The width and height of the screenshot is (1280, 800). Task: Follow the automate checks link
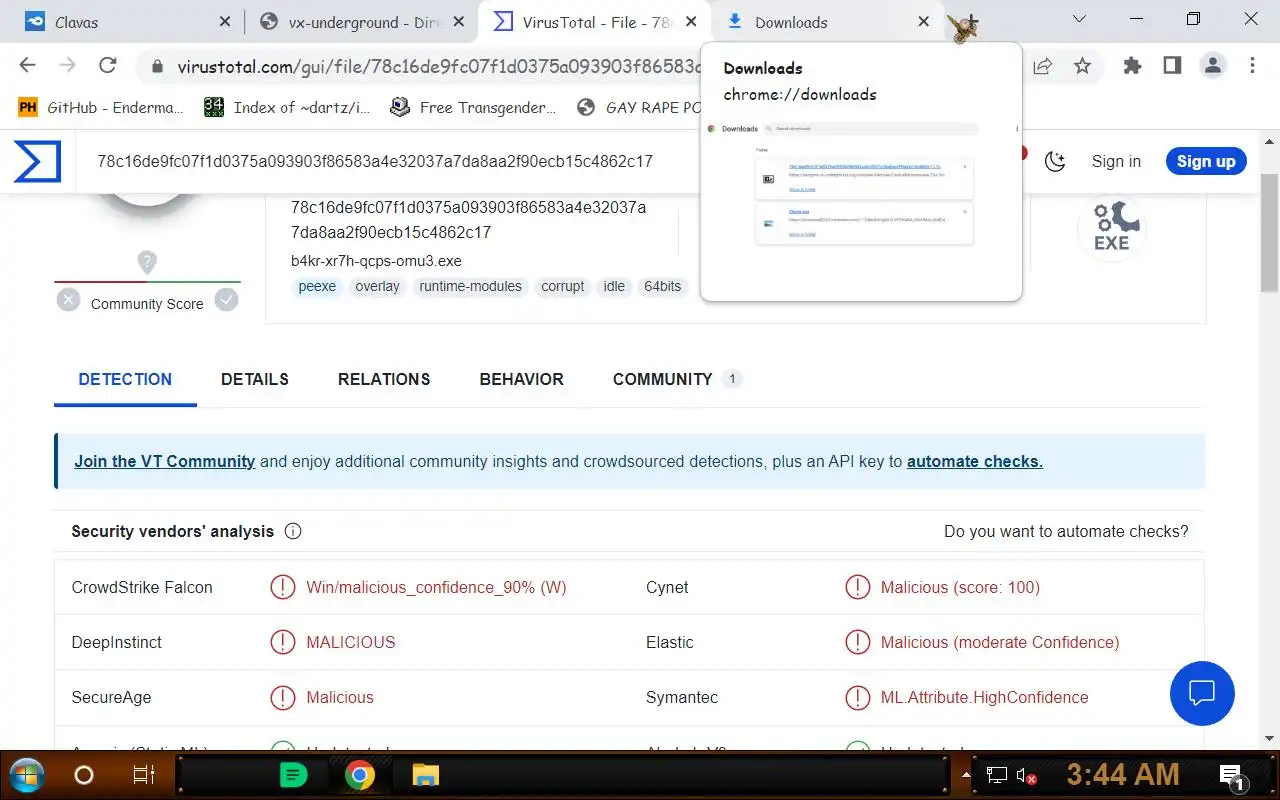click(x=975, y=461)
